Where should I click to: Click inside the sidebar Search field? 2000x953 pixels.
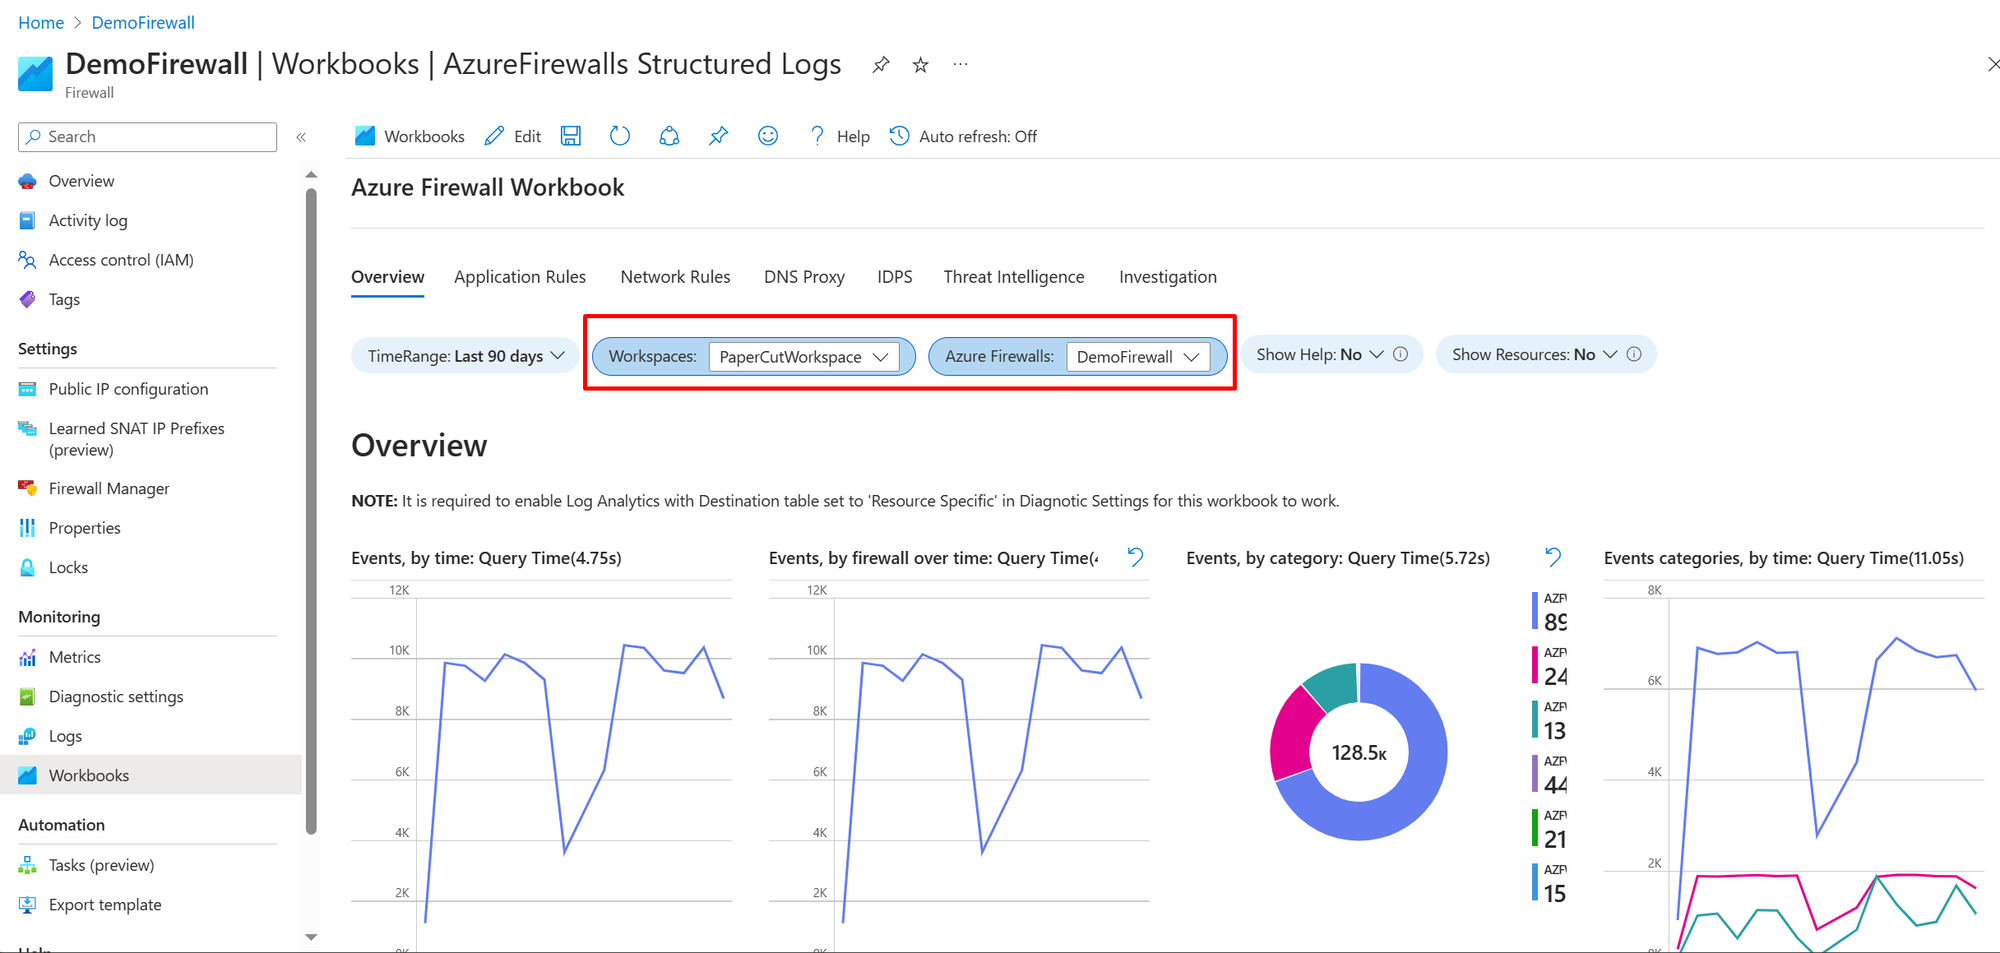pyautogui.click(x=146, y=136)
